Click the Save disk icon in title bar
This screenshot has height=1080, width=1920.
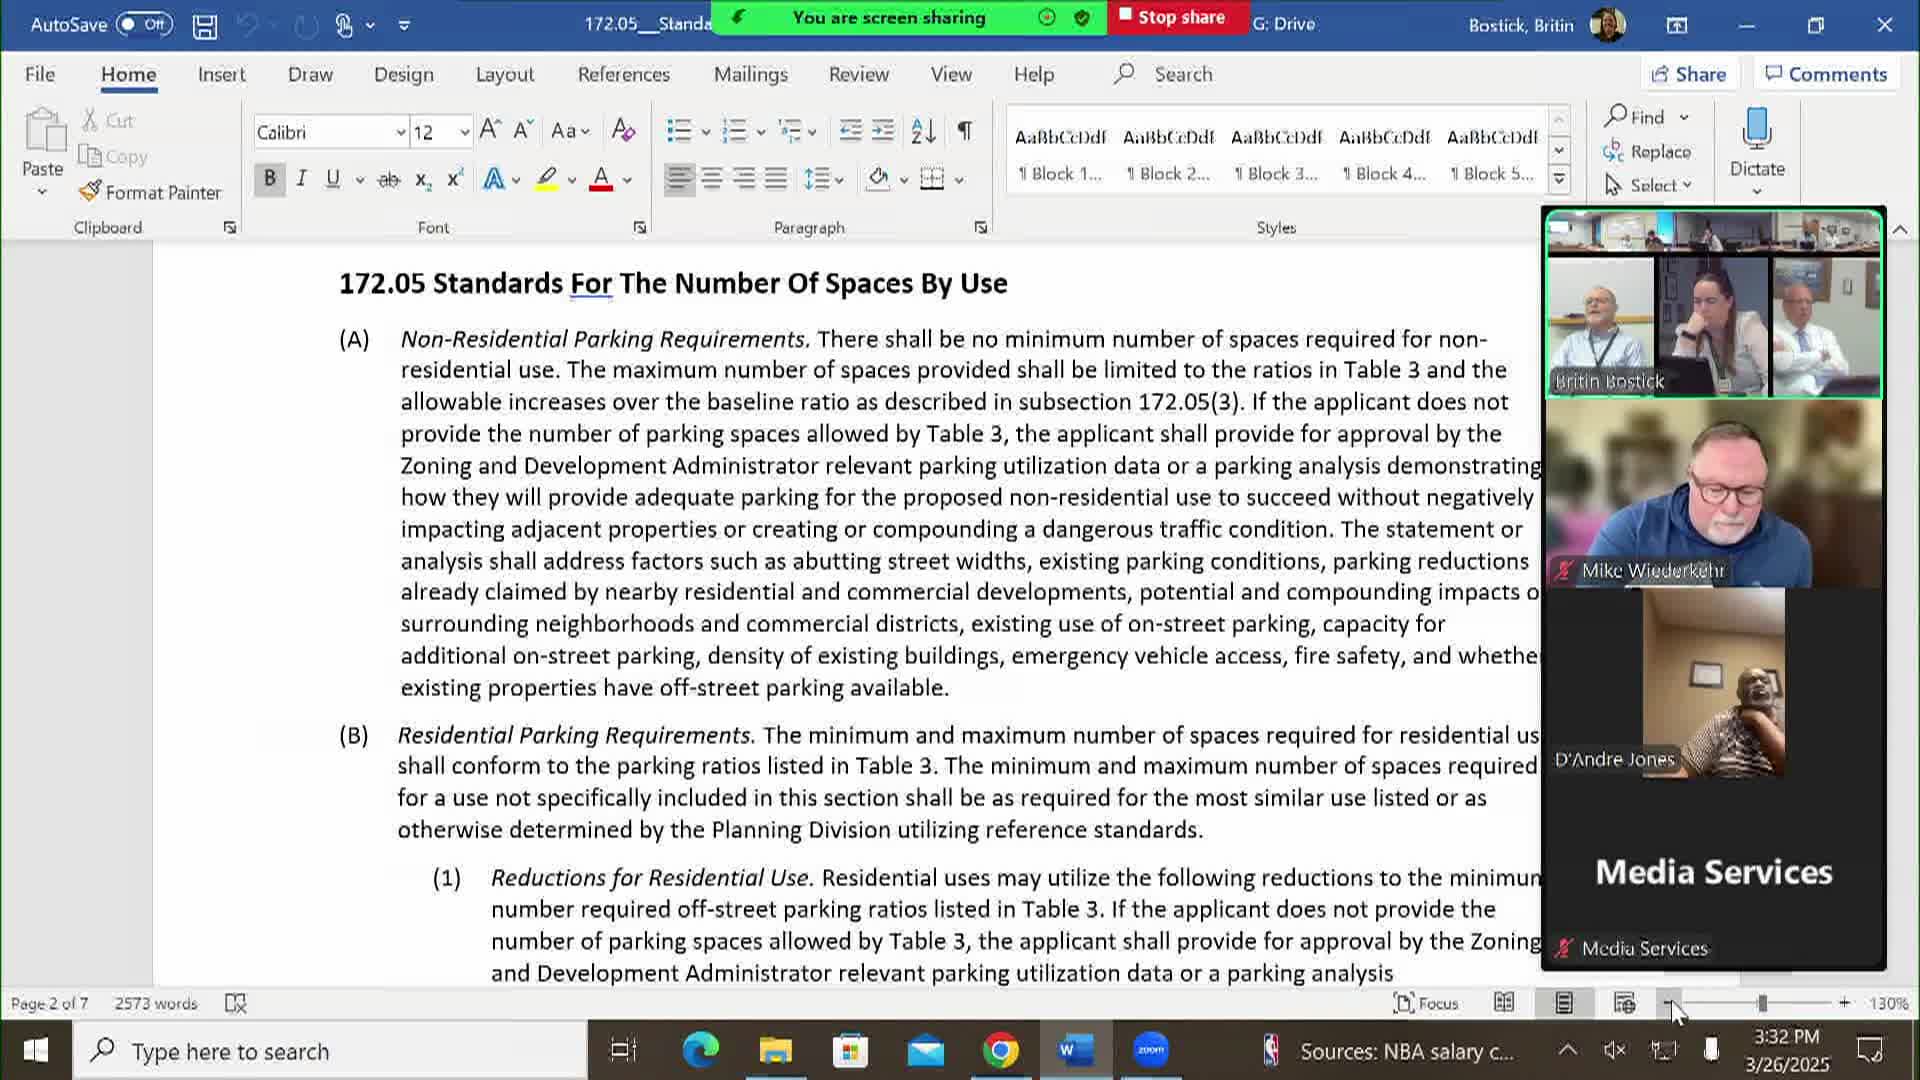coord(205,25)
